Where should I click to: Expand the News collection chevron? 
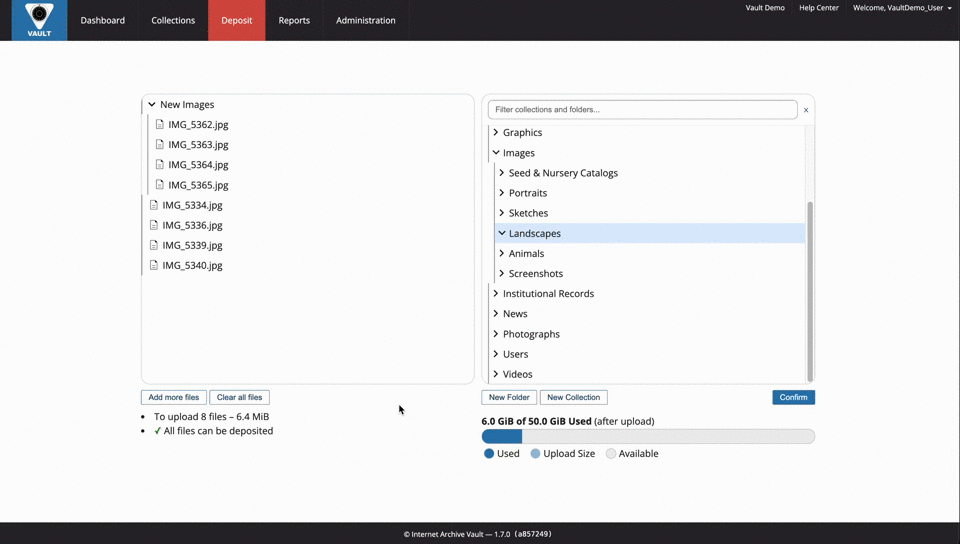(496, 313)
